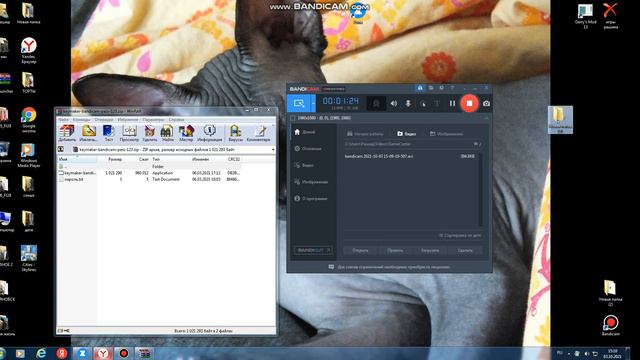Viewport: 640px width, 360px height.
Task: Toggle mouse cursor effects in Bandicam
Action: point(423,104)
